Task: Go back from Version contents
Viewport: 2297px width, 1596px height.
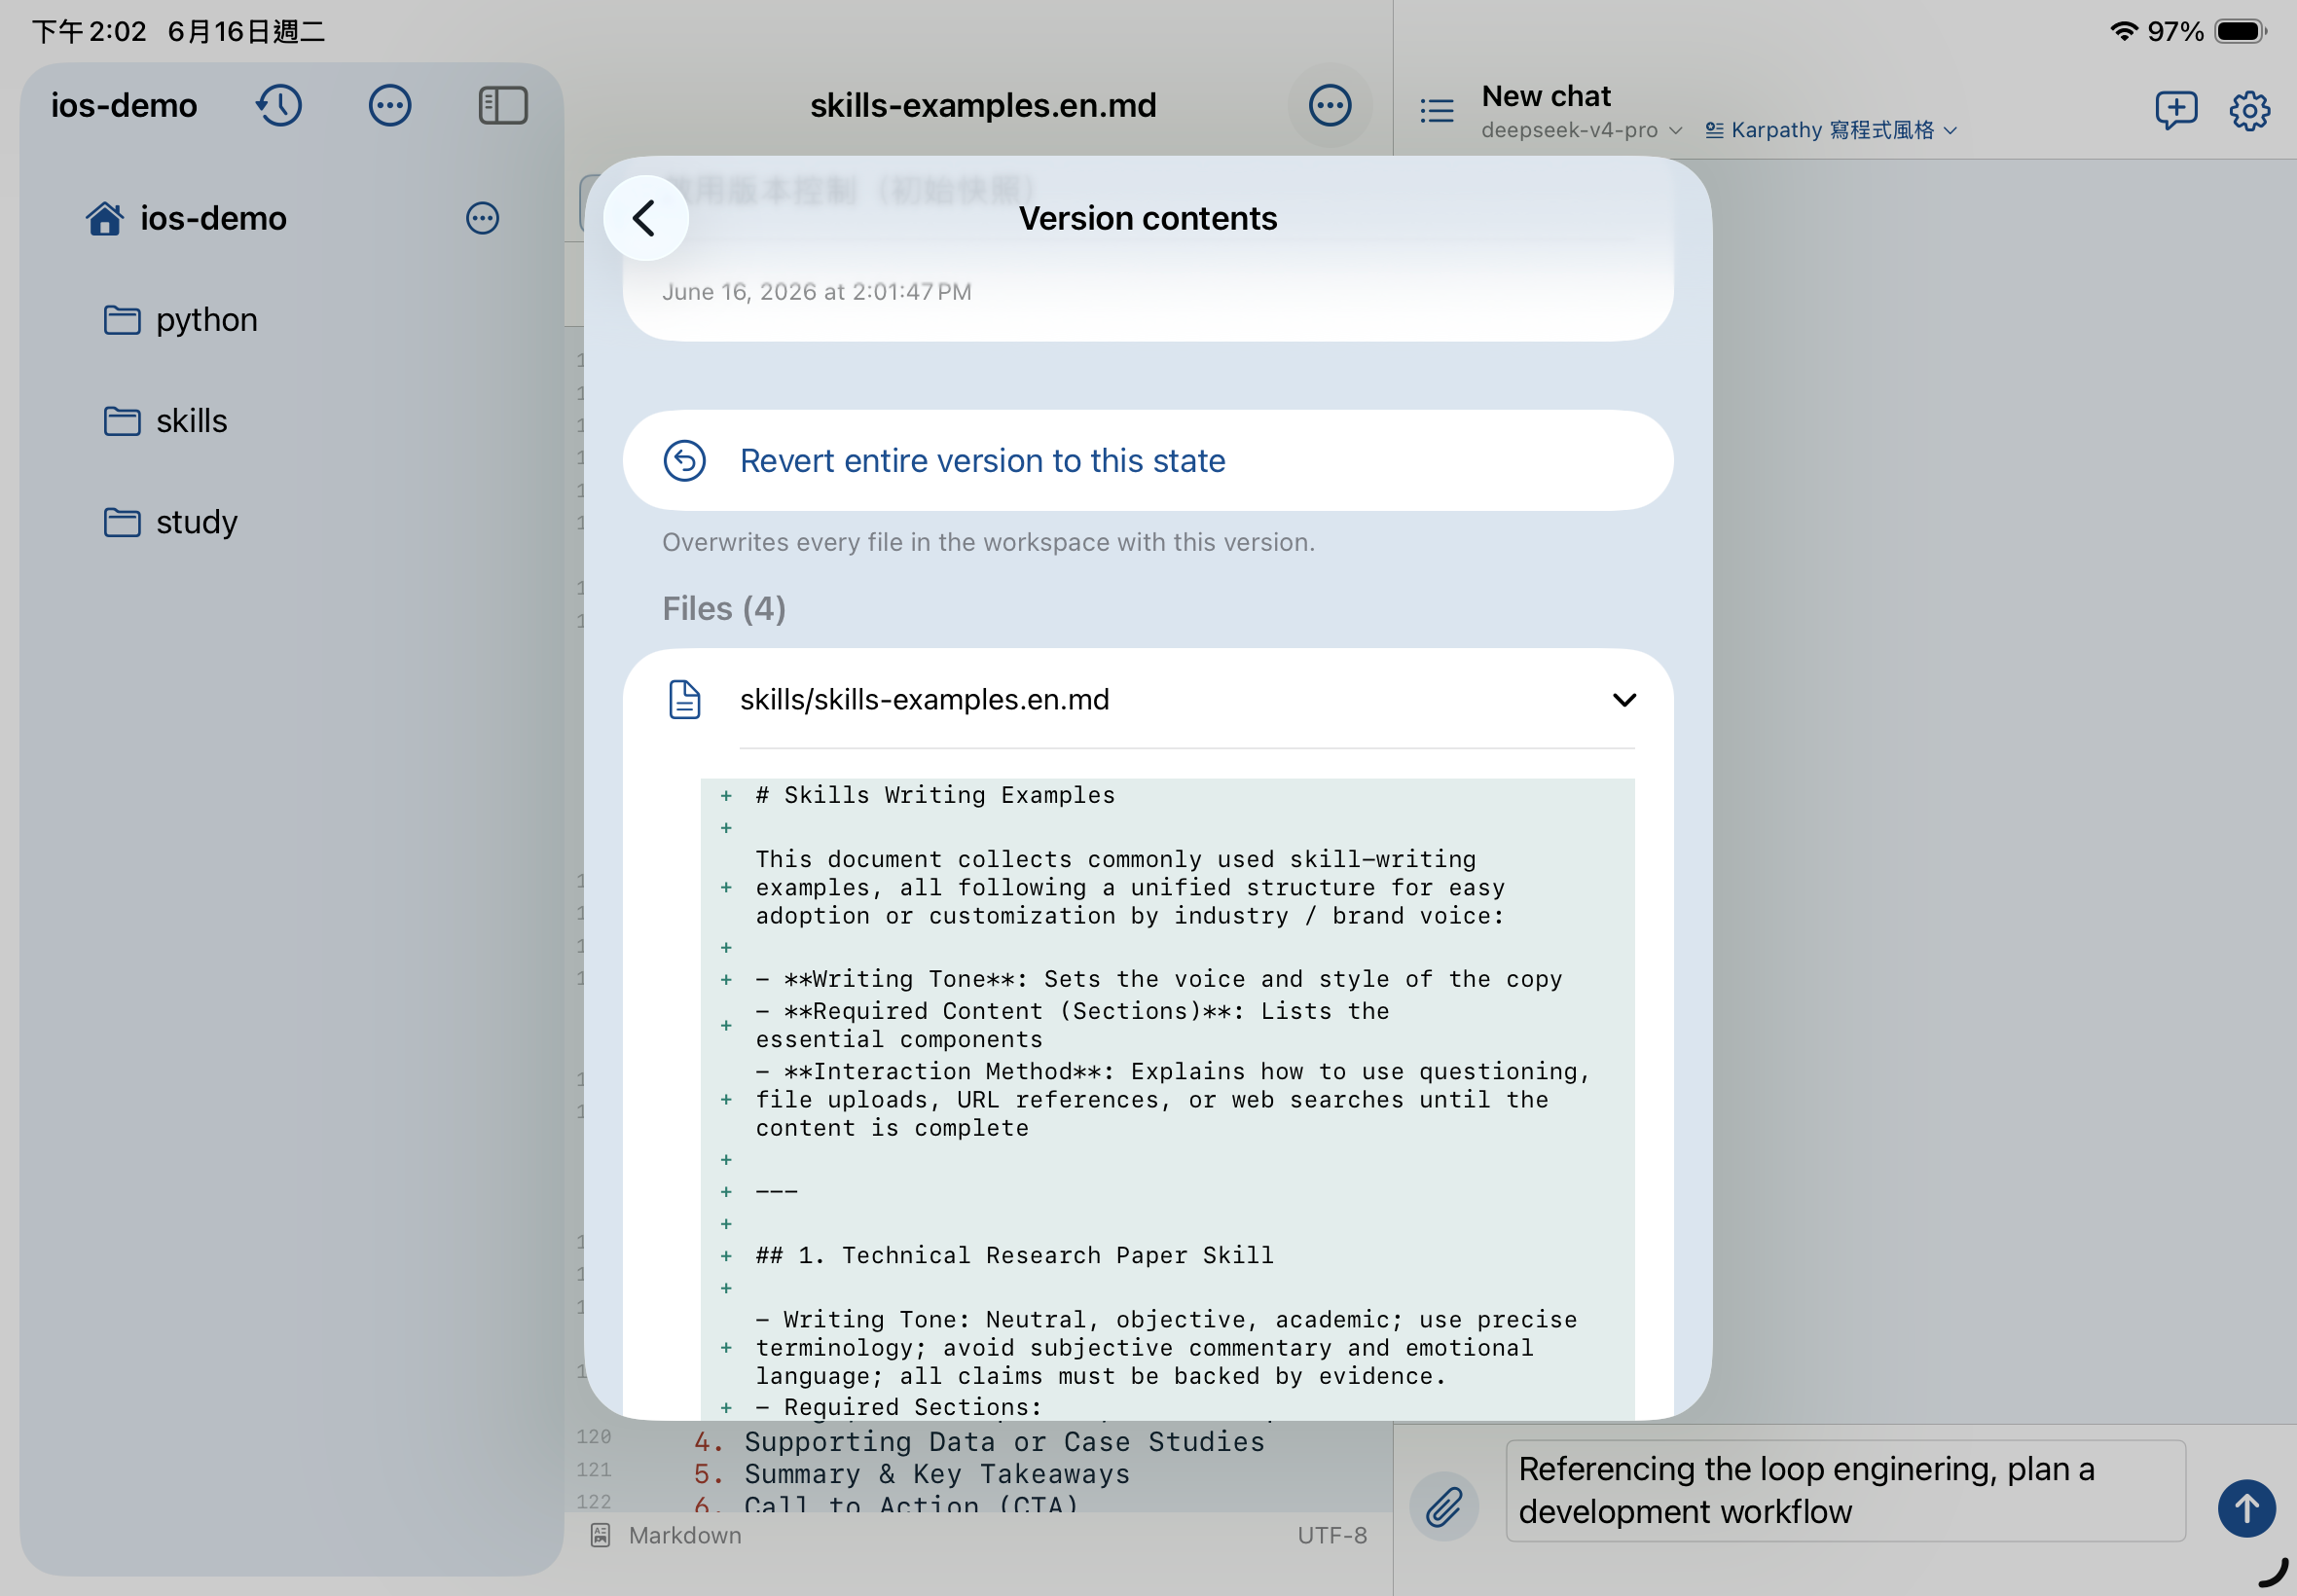Action: (646, 218)
